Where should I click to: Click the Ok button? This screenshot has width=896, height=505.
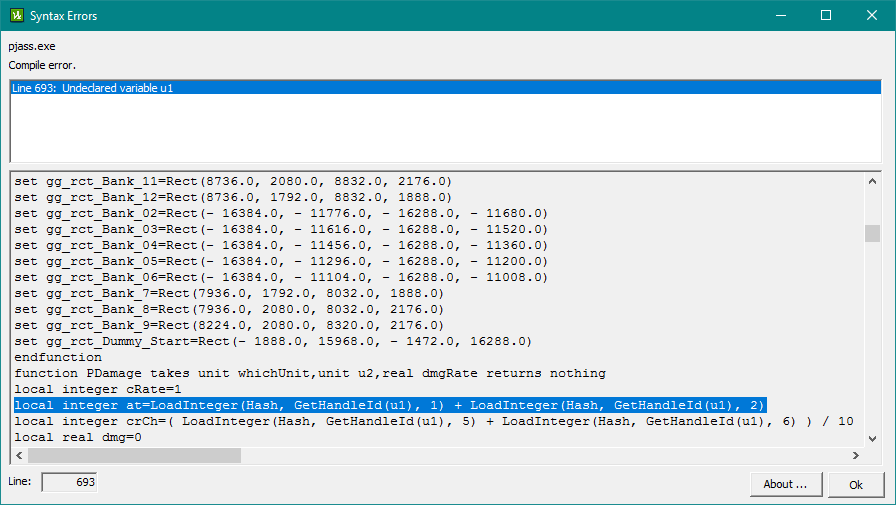click(x=855, y=484)
